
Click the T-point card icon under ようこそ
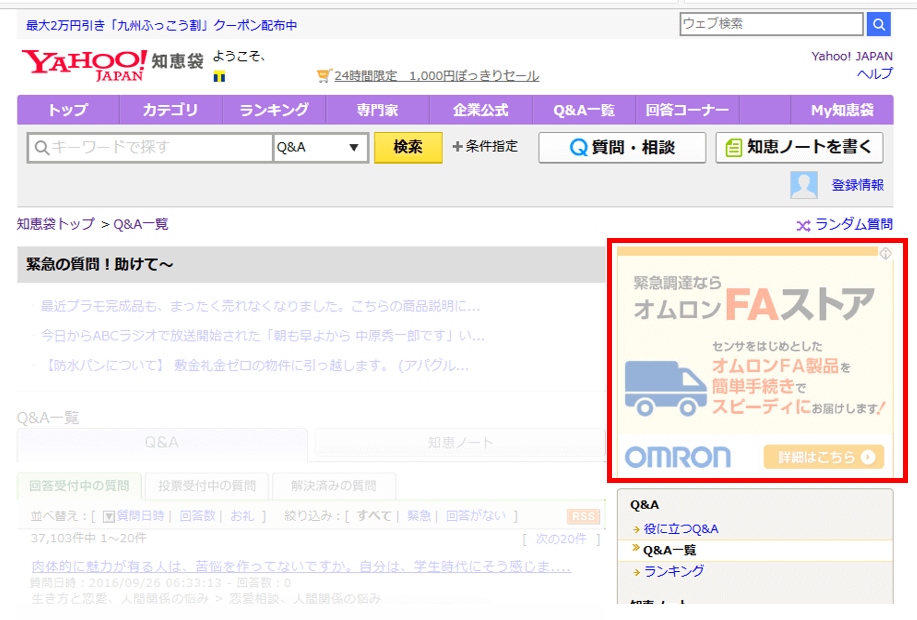(219, 77)
